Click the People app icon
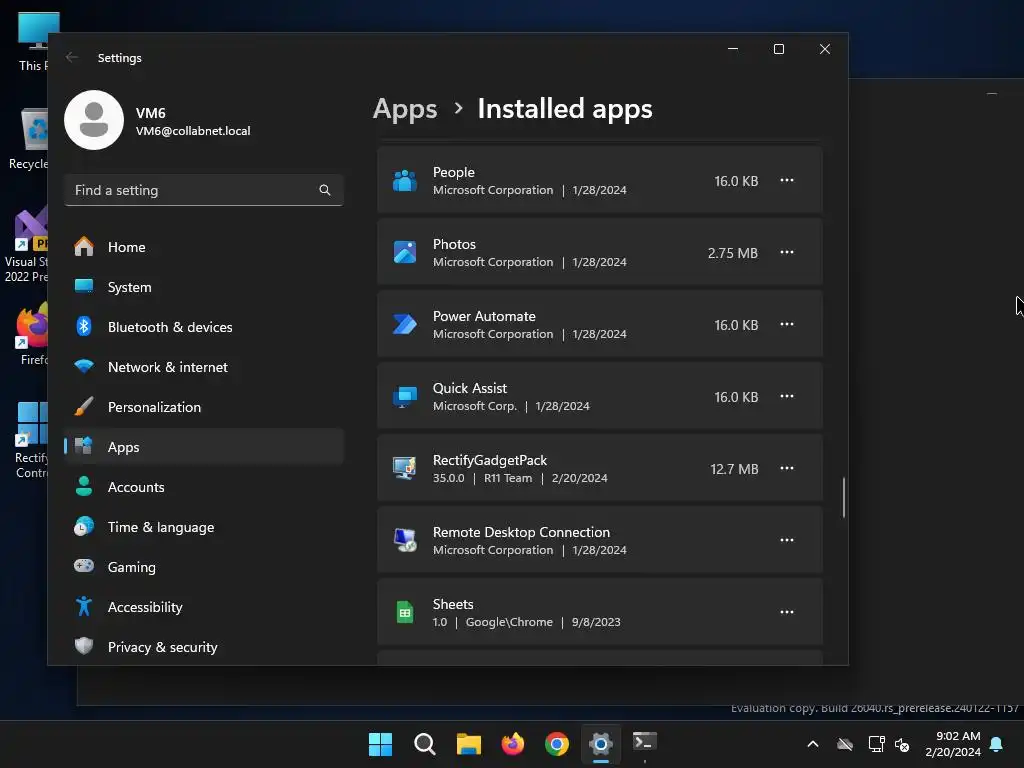The height and width of the screenshot is (768, 1024). point(404,180)
